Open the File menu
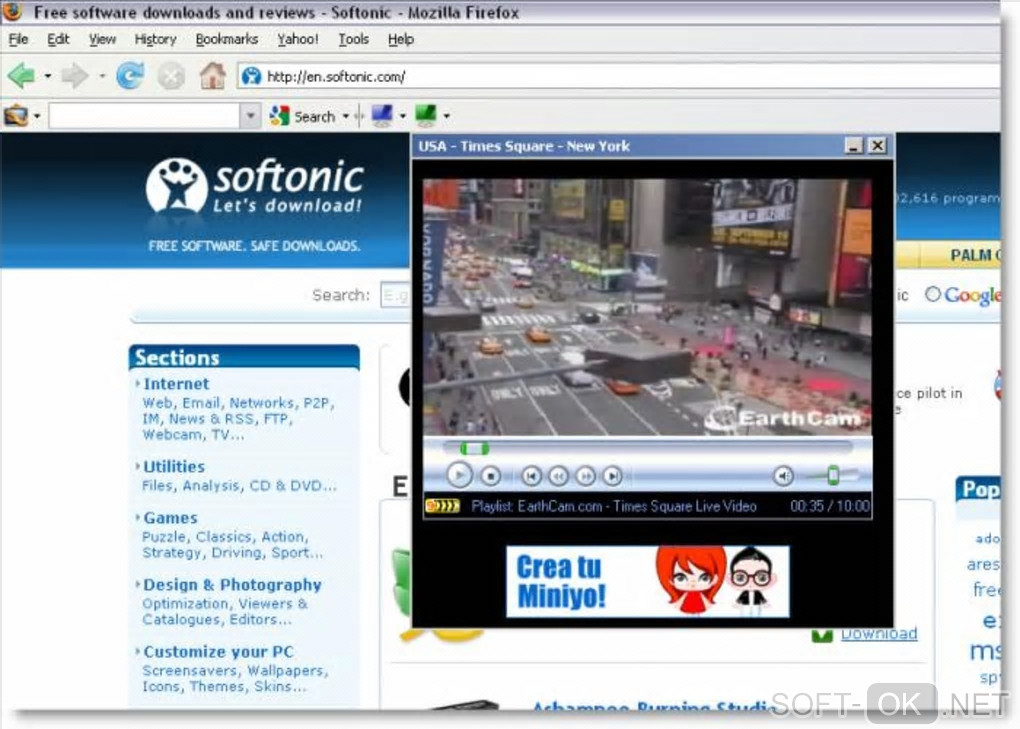Viewport: 1020px width, 729px height. 18,39
